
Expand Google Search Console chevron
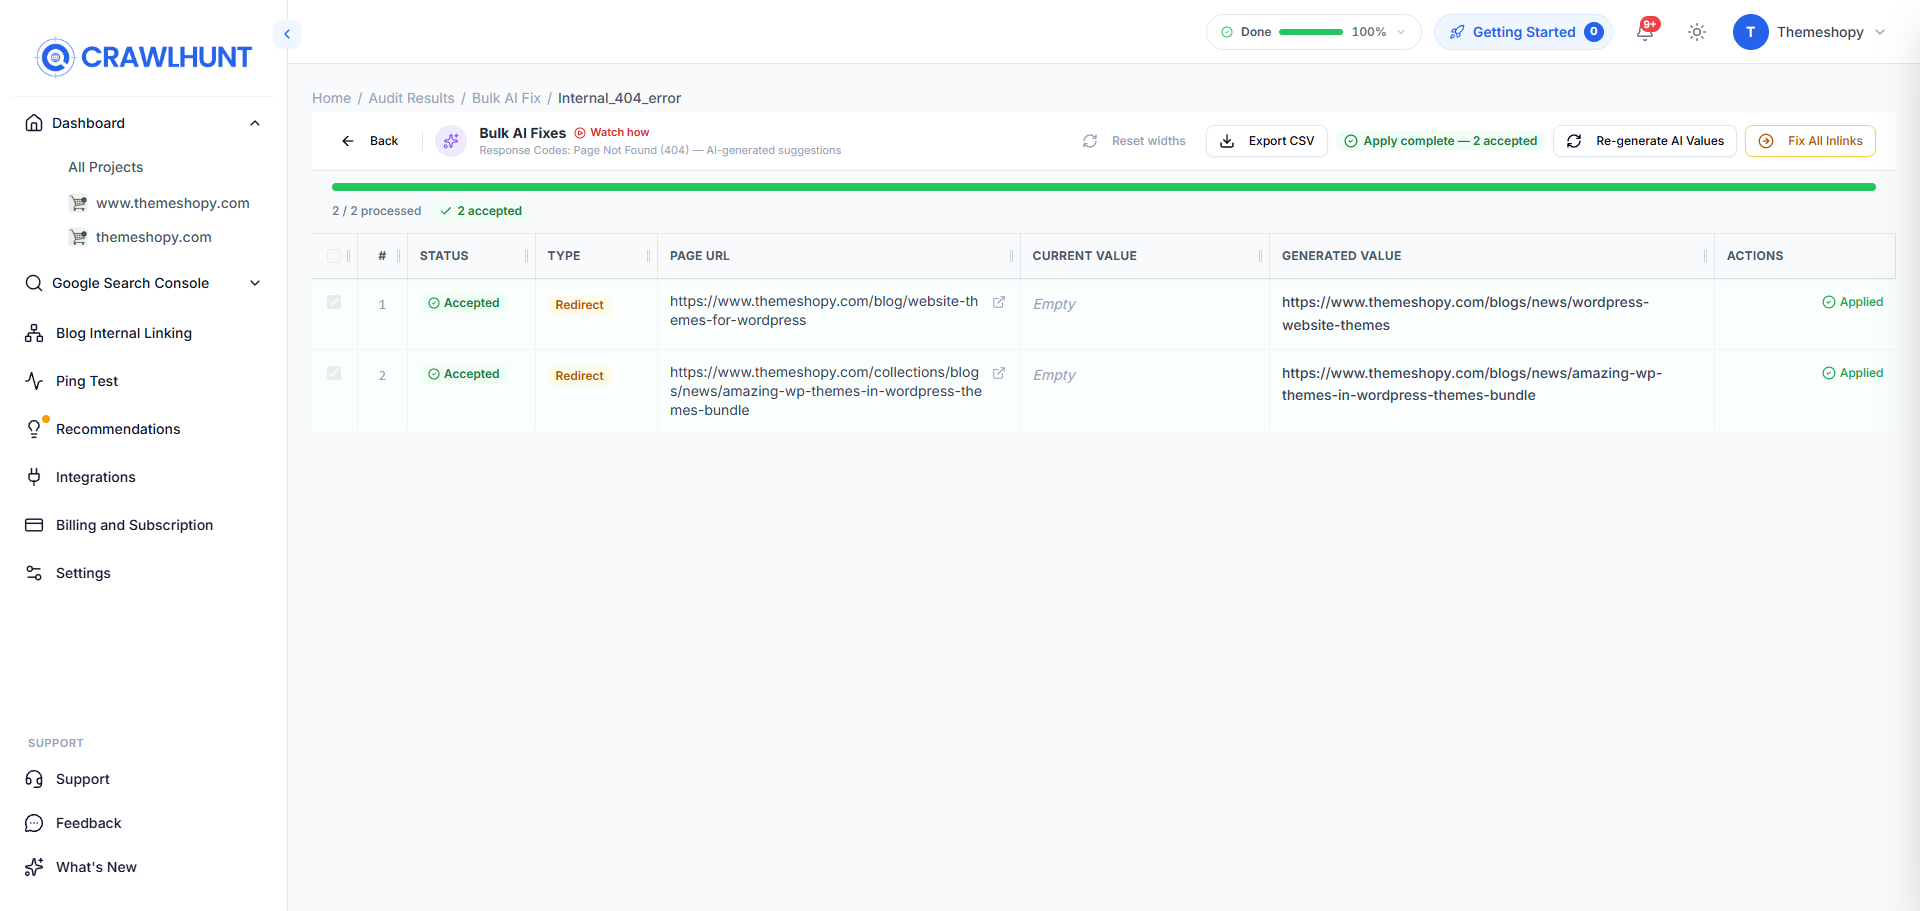coord(255,283)
